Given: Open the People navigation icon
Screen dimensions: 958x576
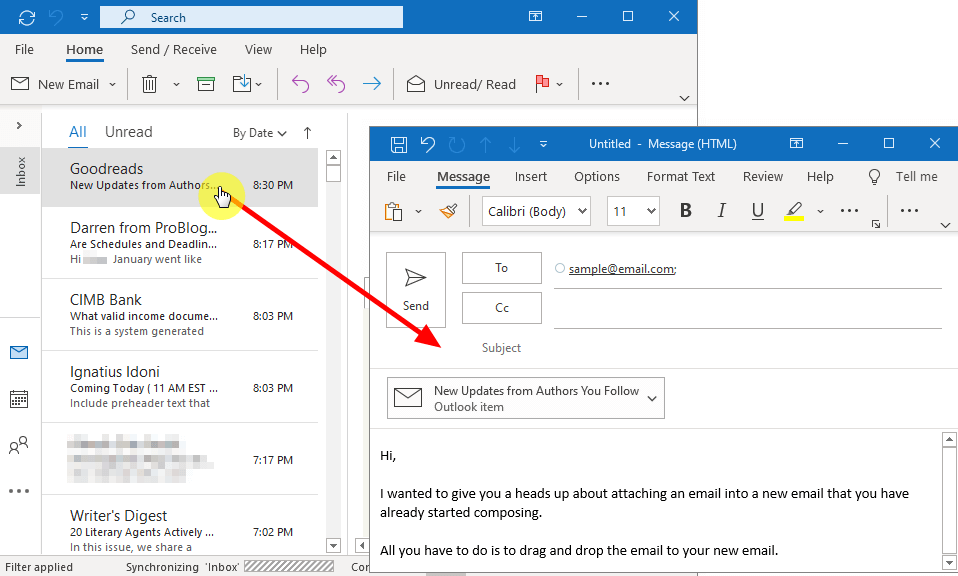Looking at the screenshot, I should [19, 445].
